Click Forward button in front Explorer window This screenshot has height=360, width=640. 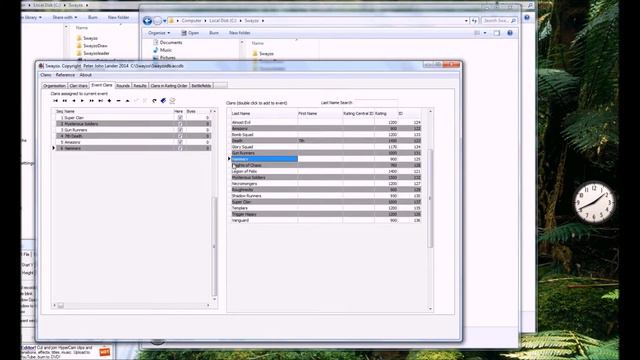[x=158, y=20]
